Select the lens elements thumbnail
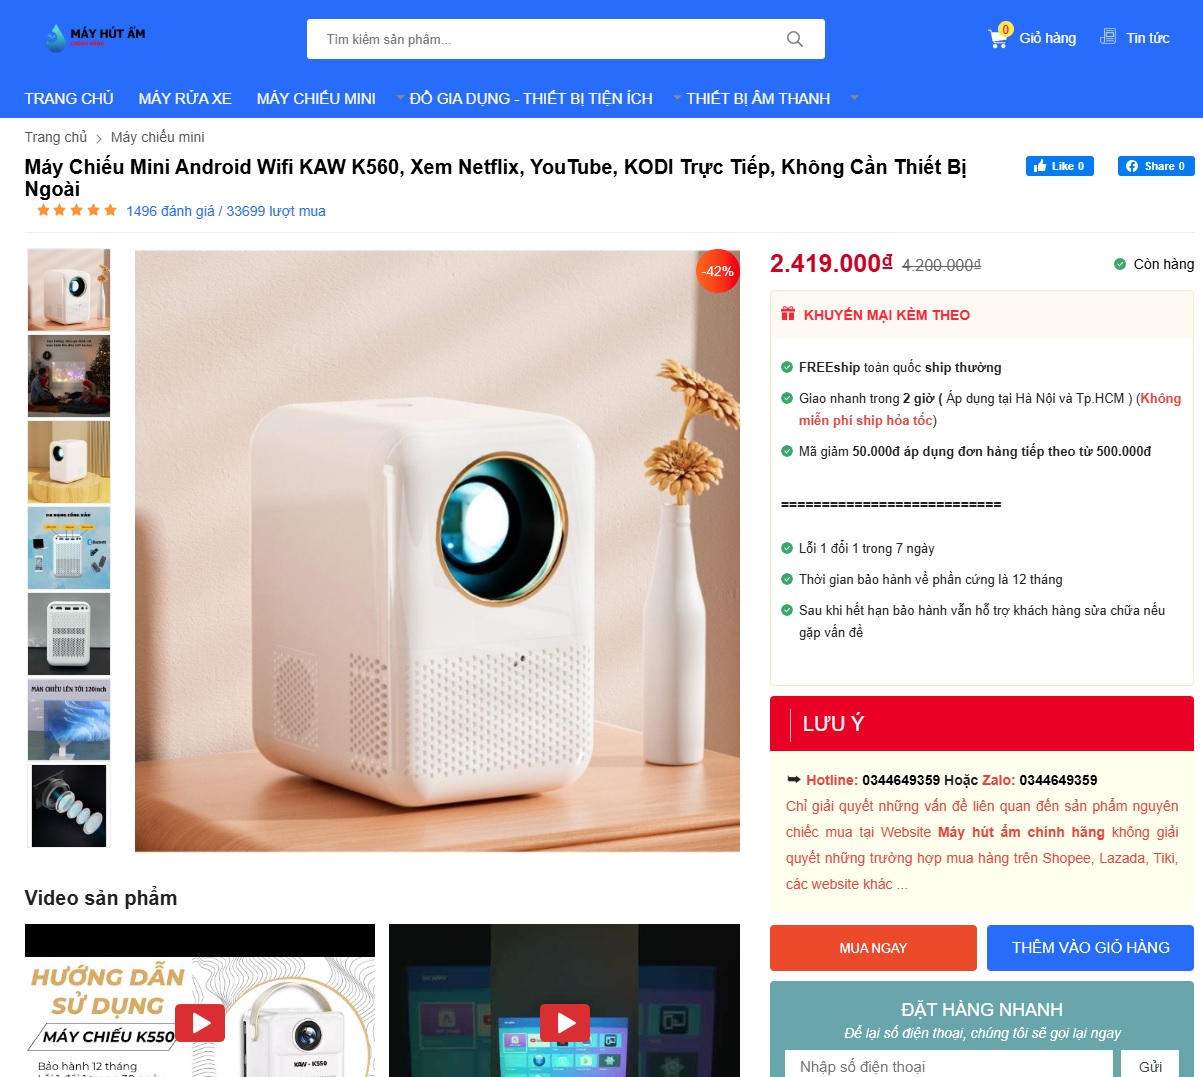 coord(69,806)
